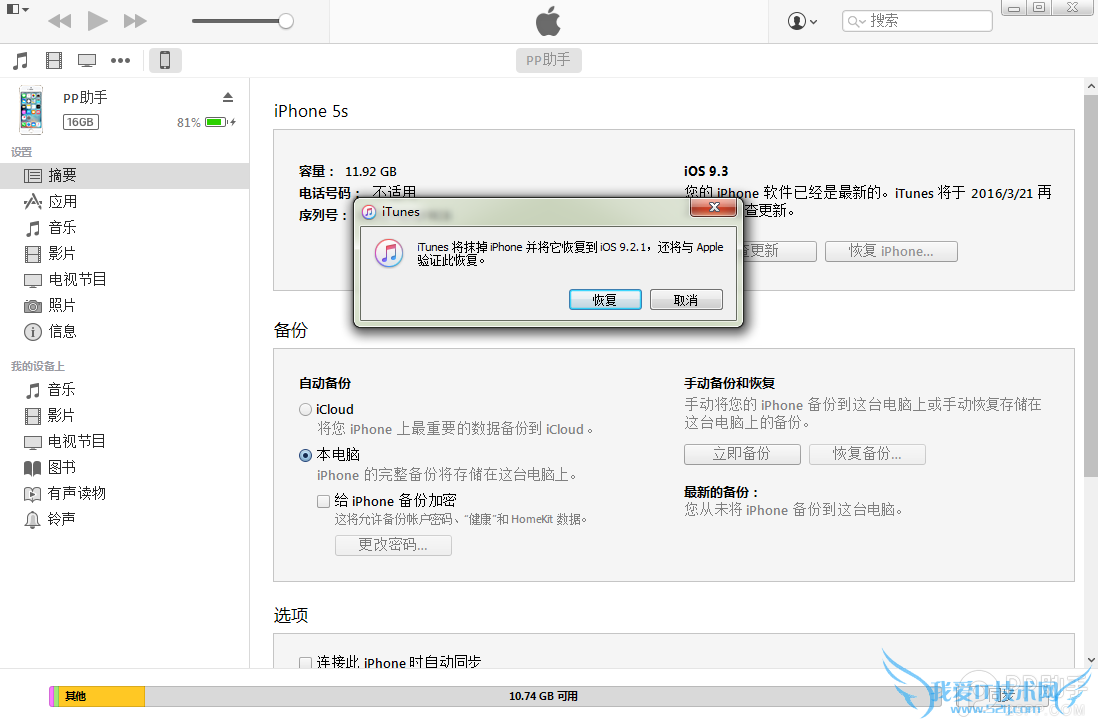This screenshot has width=1098, height=724.
Task: Click the Music library icon in toolbar
Action: [x=20, y=61]
